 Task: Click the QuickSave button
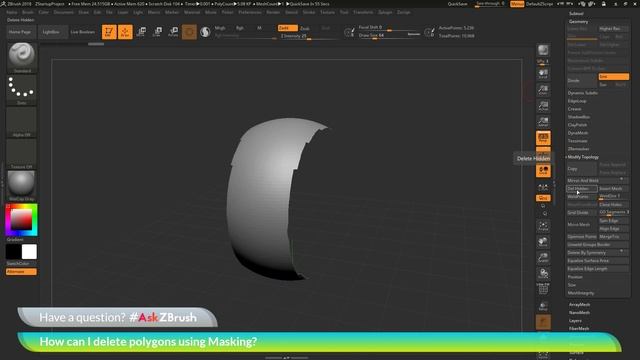pos(458,4)
